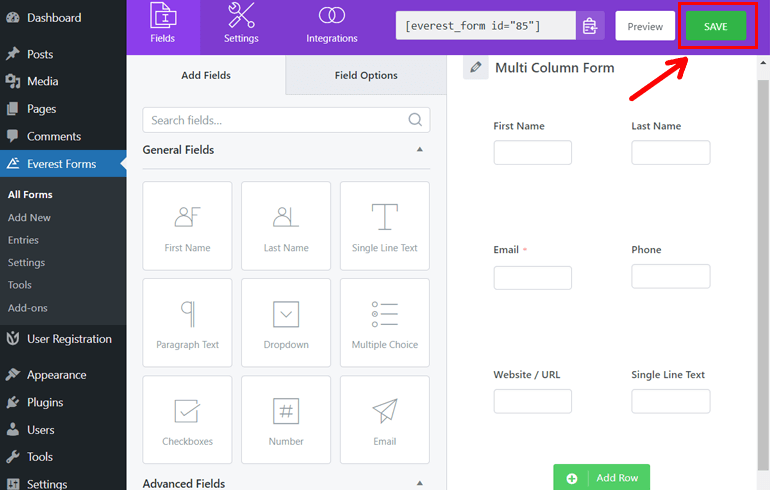The image size is (770, 490).
Task: Click the Users person icon
Action: point(13,429)
